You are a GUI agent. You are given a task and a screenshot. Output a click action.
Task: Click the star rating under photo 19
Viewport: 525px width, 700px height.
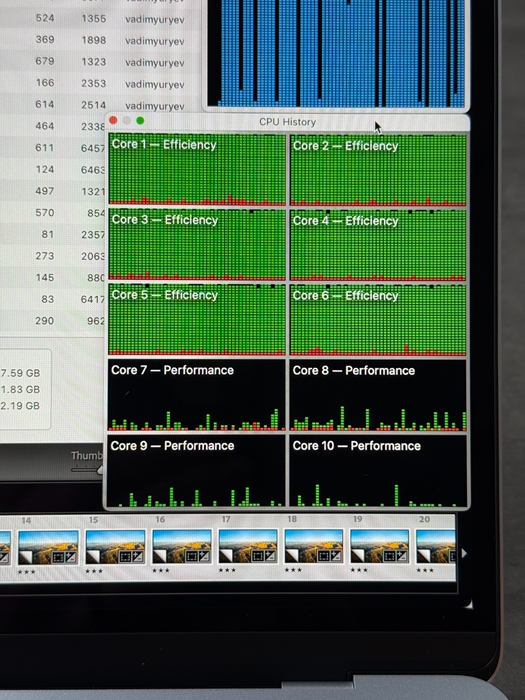358,570
